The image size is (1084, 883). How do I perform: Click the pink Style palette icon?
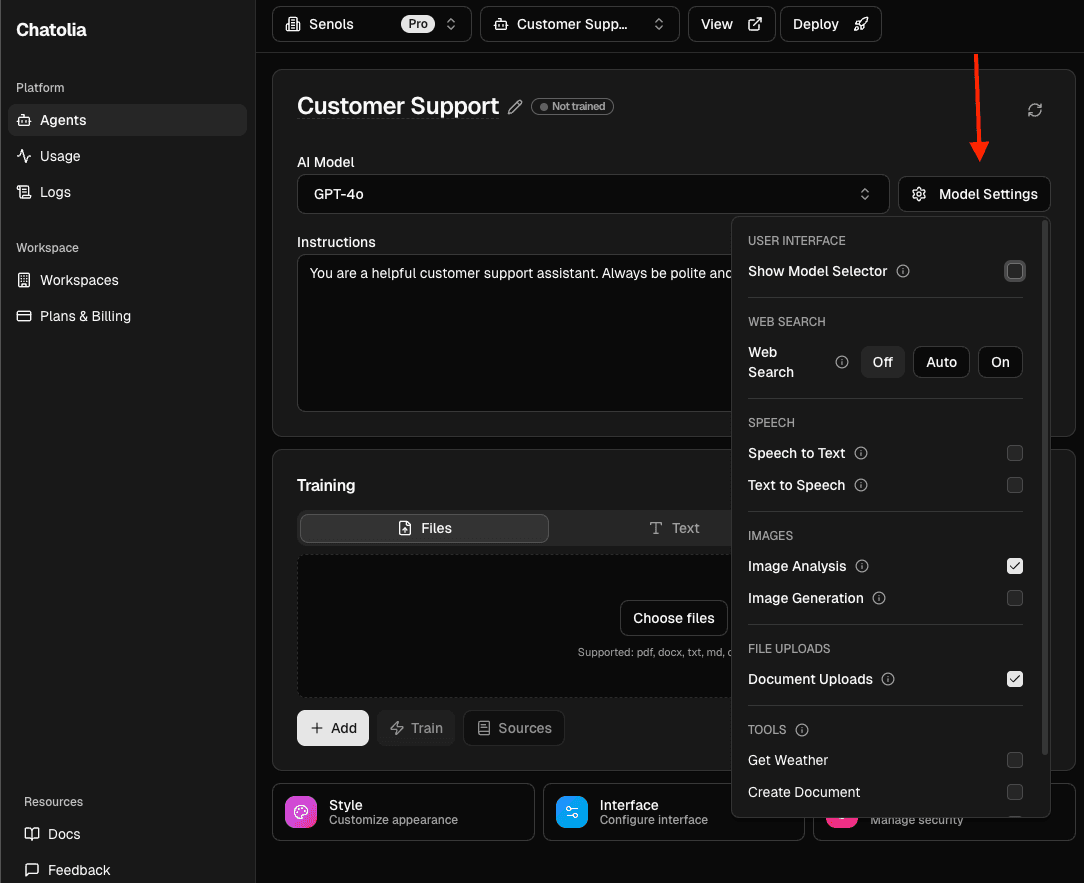[x=301, y=812]
